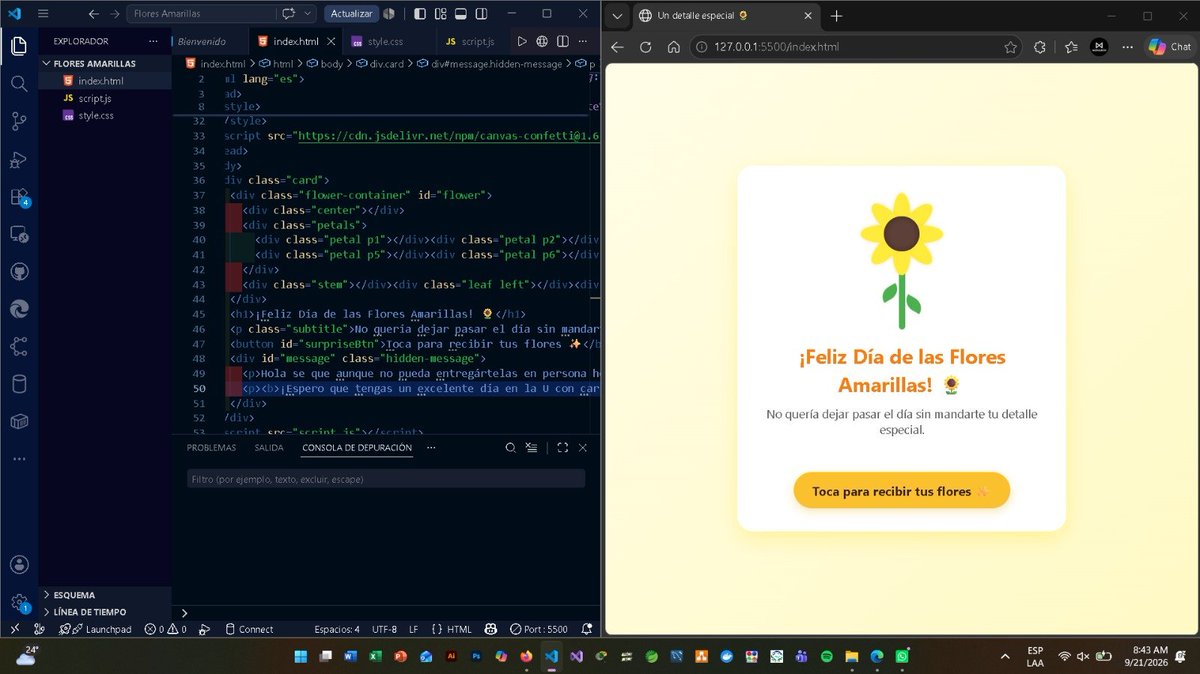Select the CONSOLA DE DEPURACIÓN tab
This screenshot has height=674, width=1200.
357,447
